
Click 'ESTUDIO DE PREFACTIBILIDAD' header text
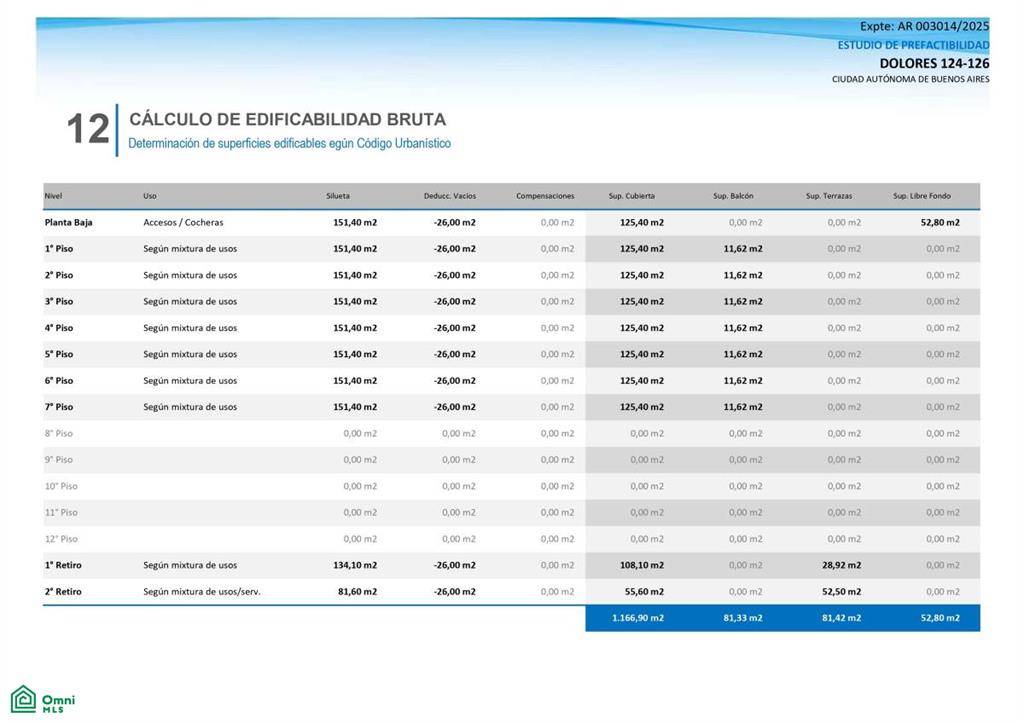coord(913,45)
